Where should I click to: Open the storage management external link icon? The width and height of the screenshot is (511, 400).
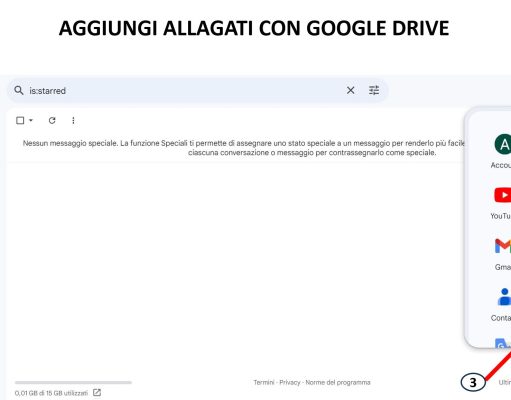point(97,393)
